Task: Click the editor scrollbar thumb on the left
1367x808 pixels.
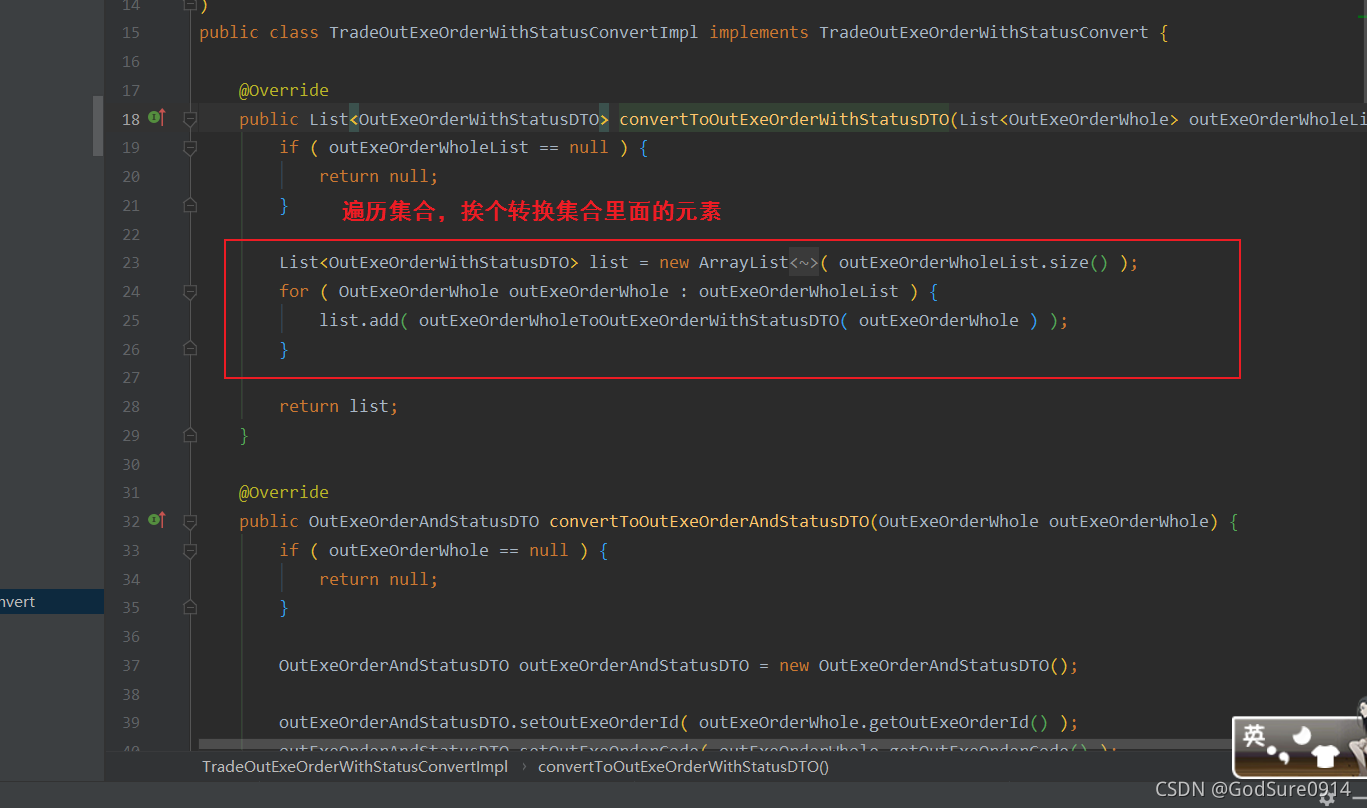Action: (96, 125)
